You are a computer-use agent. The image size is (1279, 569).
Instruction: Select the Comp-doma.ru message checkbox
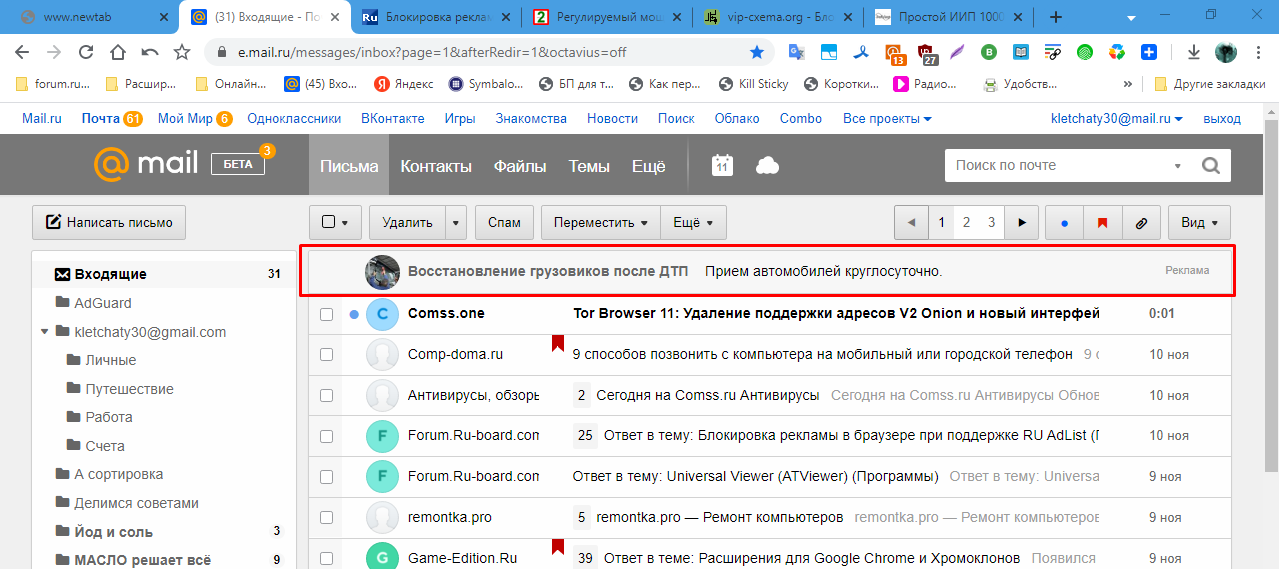tap(326, 354)
